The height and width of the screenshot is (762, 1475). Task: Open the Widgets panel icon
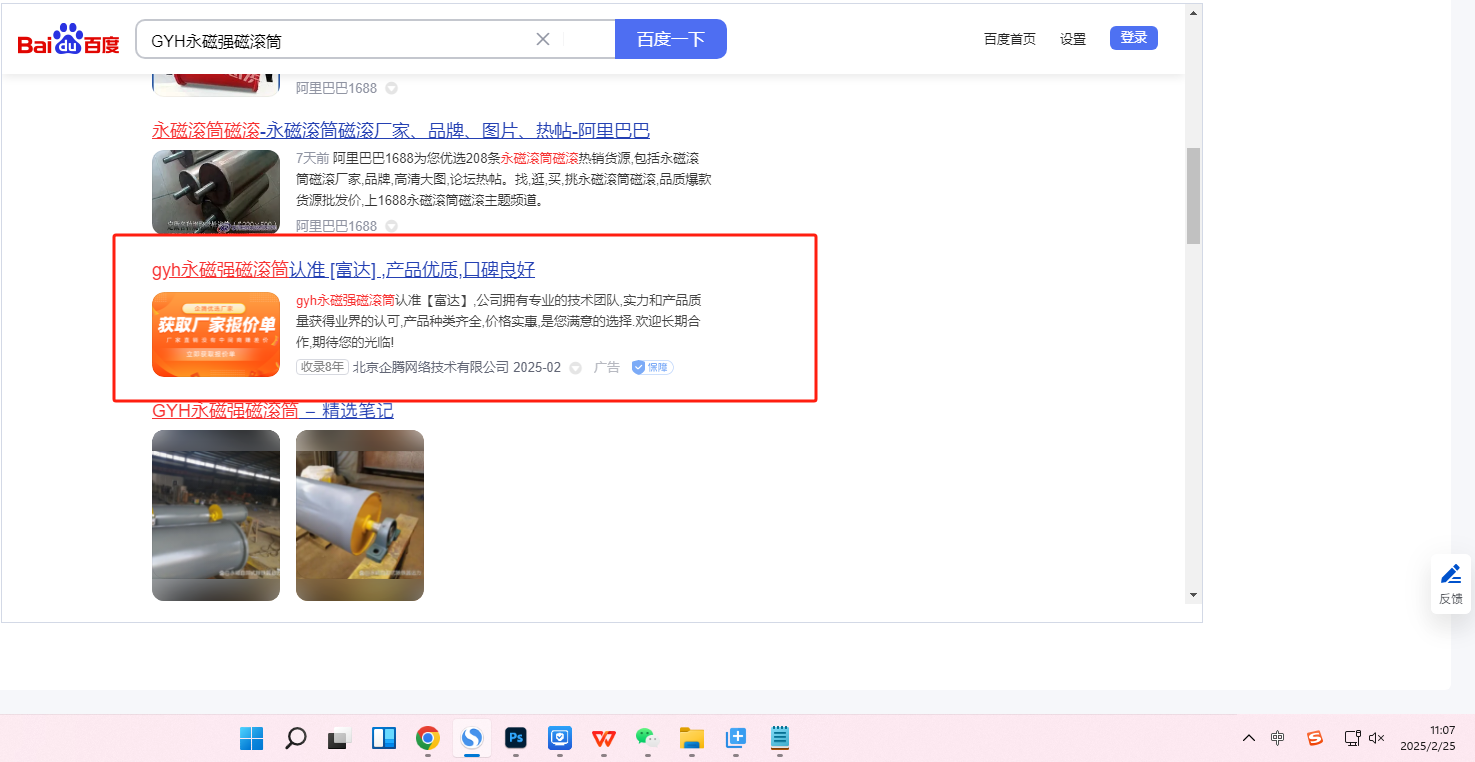pos(384,738)
